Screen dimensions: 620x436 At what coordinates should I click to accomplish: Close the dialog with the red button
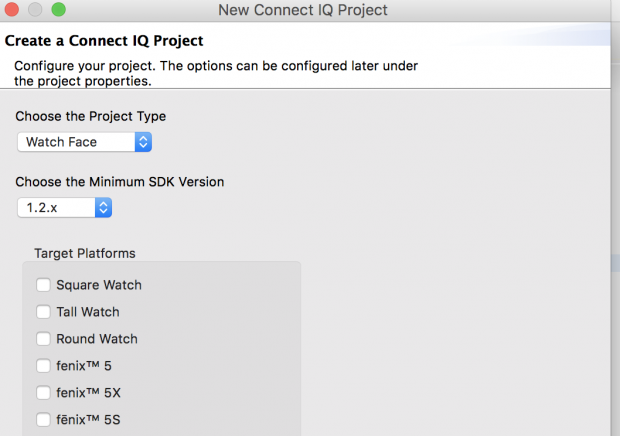pos(12,9)
